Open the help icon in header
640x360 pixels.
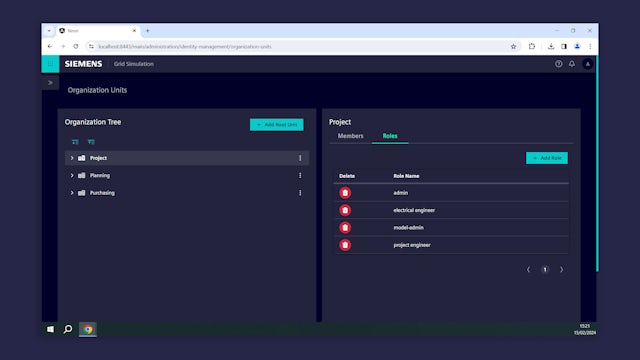tap(558, 64)
